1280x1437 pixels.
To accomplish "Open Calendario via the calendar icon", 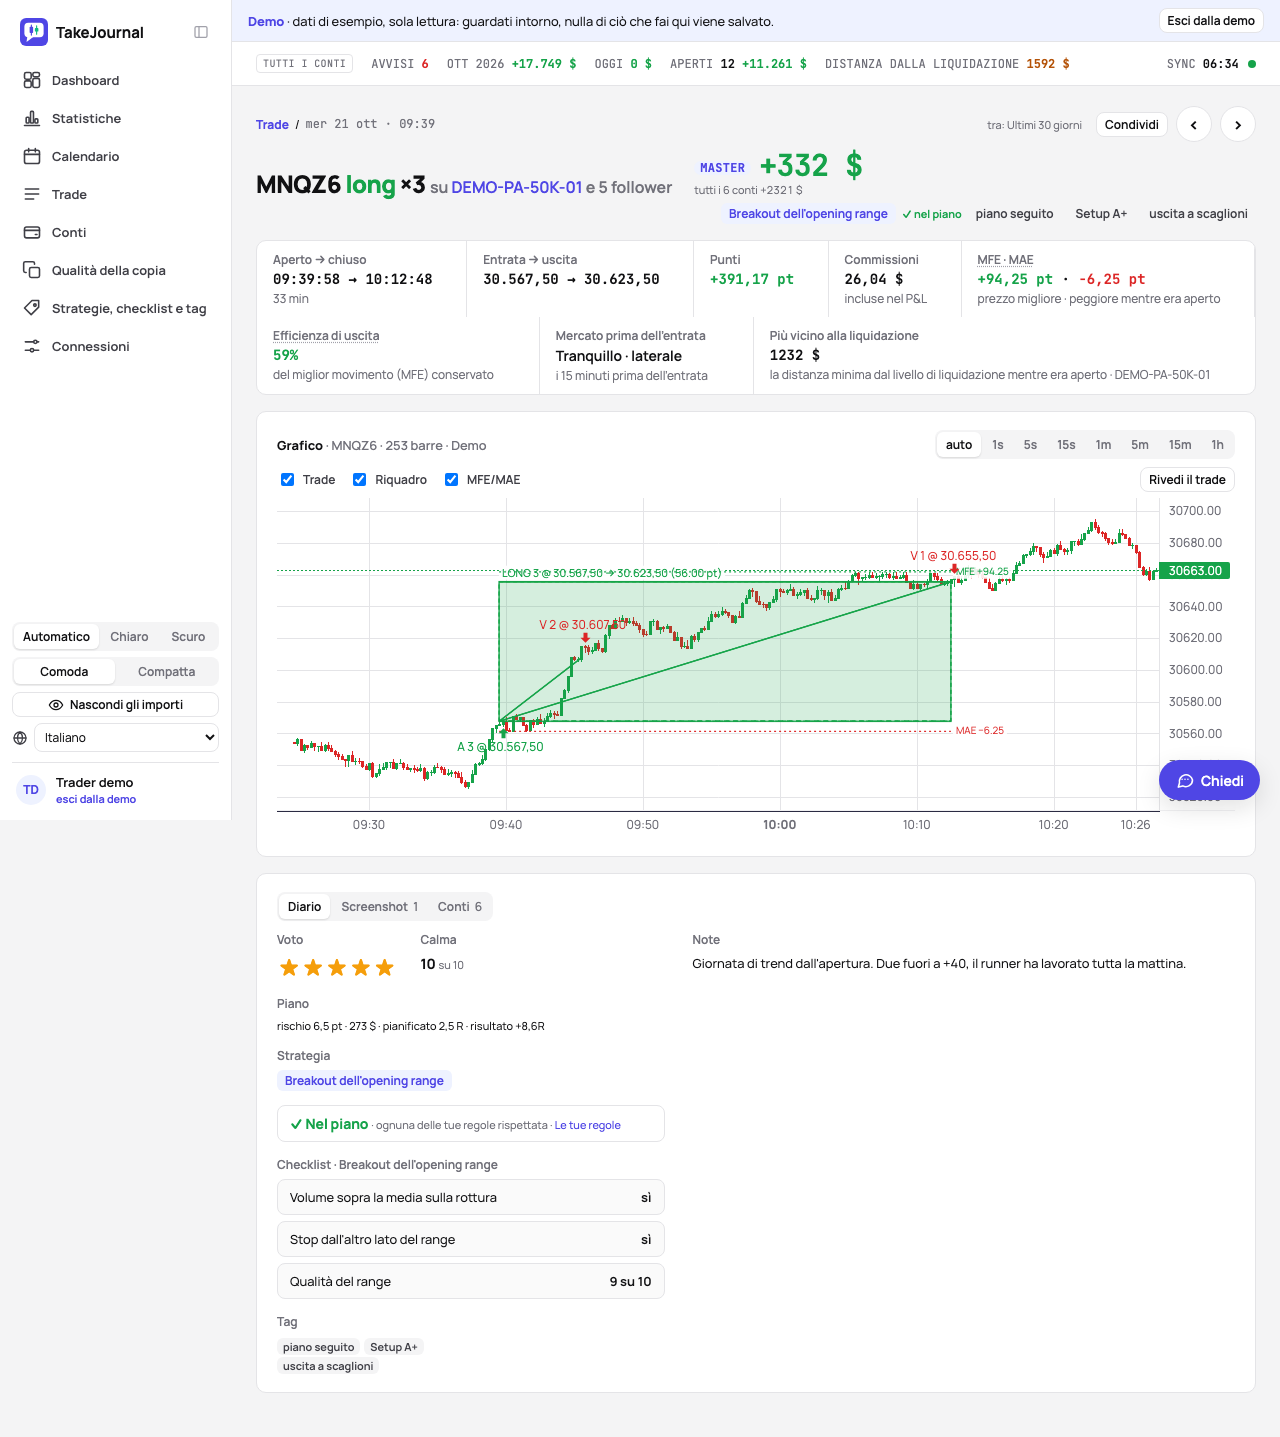I will point(32,156).
